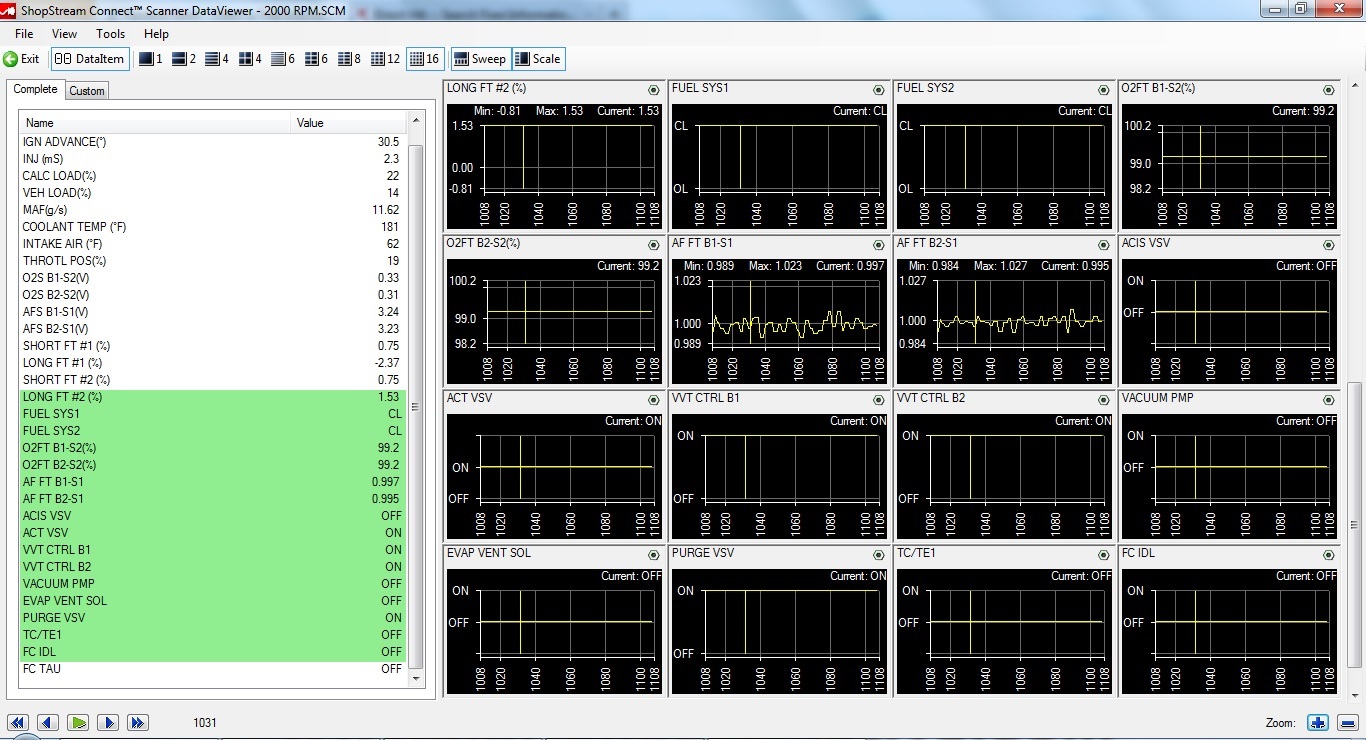Select the MAF(g/s) row
This screenshot has width=1366, height=740.
213,210
